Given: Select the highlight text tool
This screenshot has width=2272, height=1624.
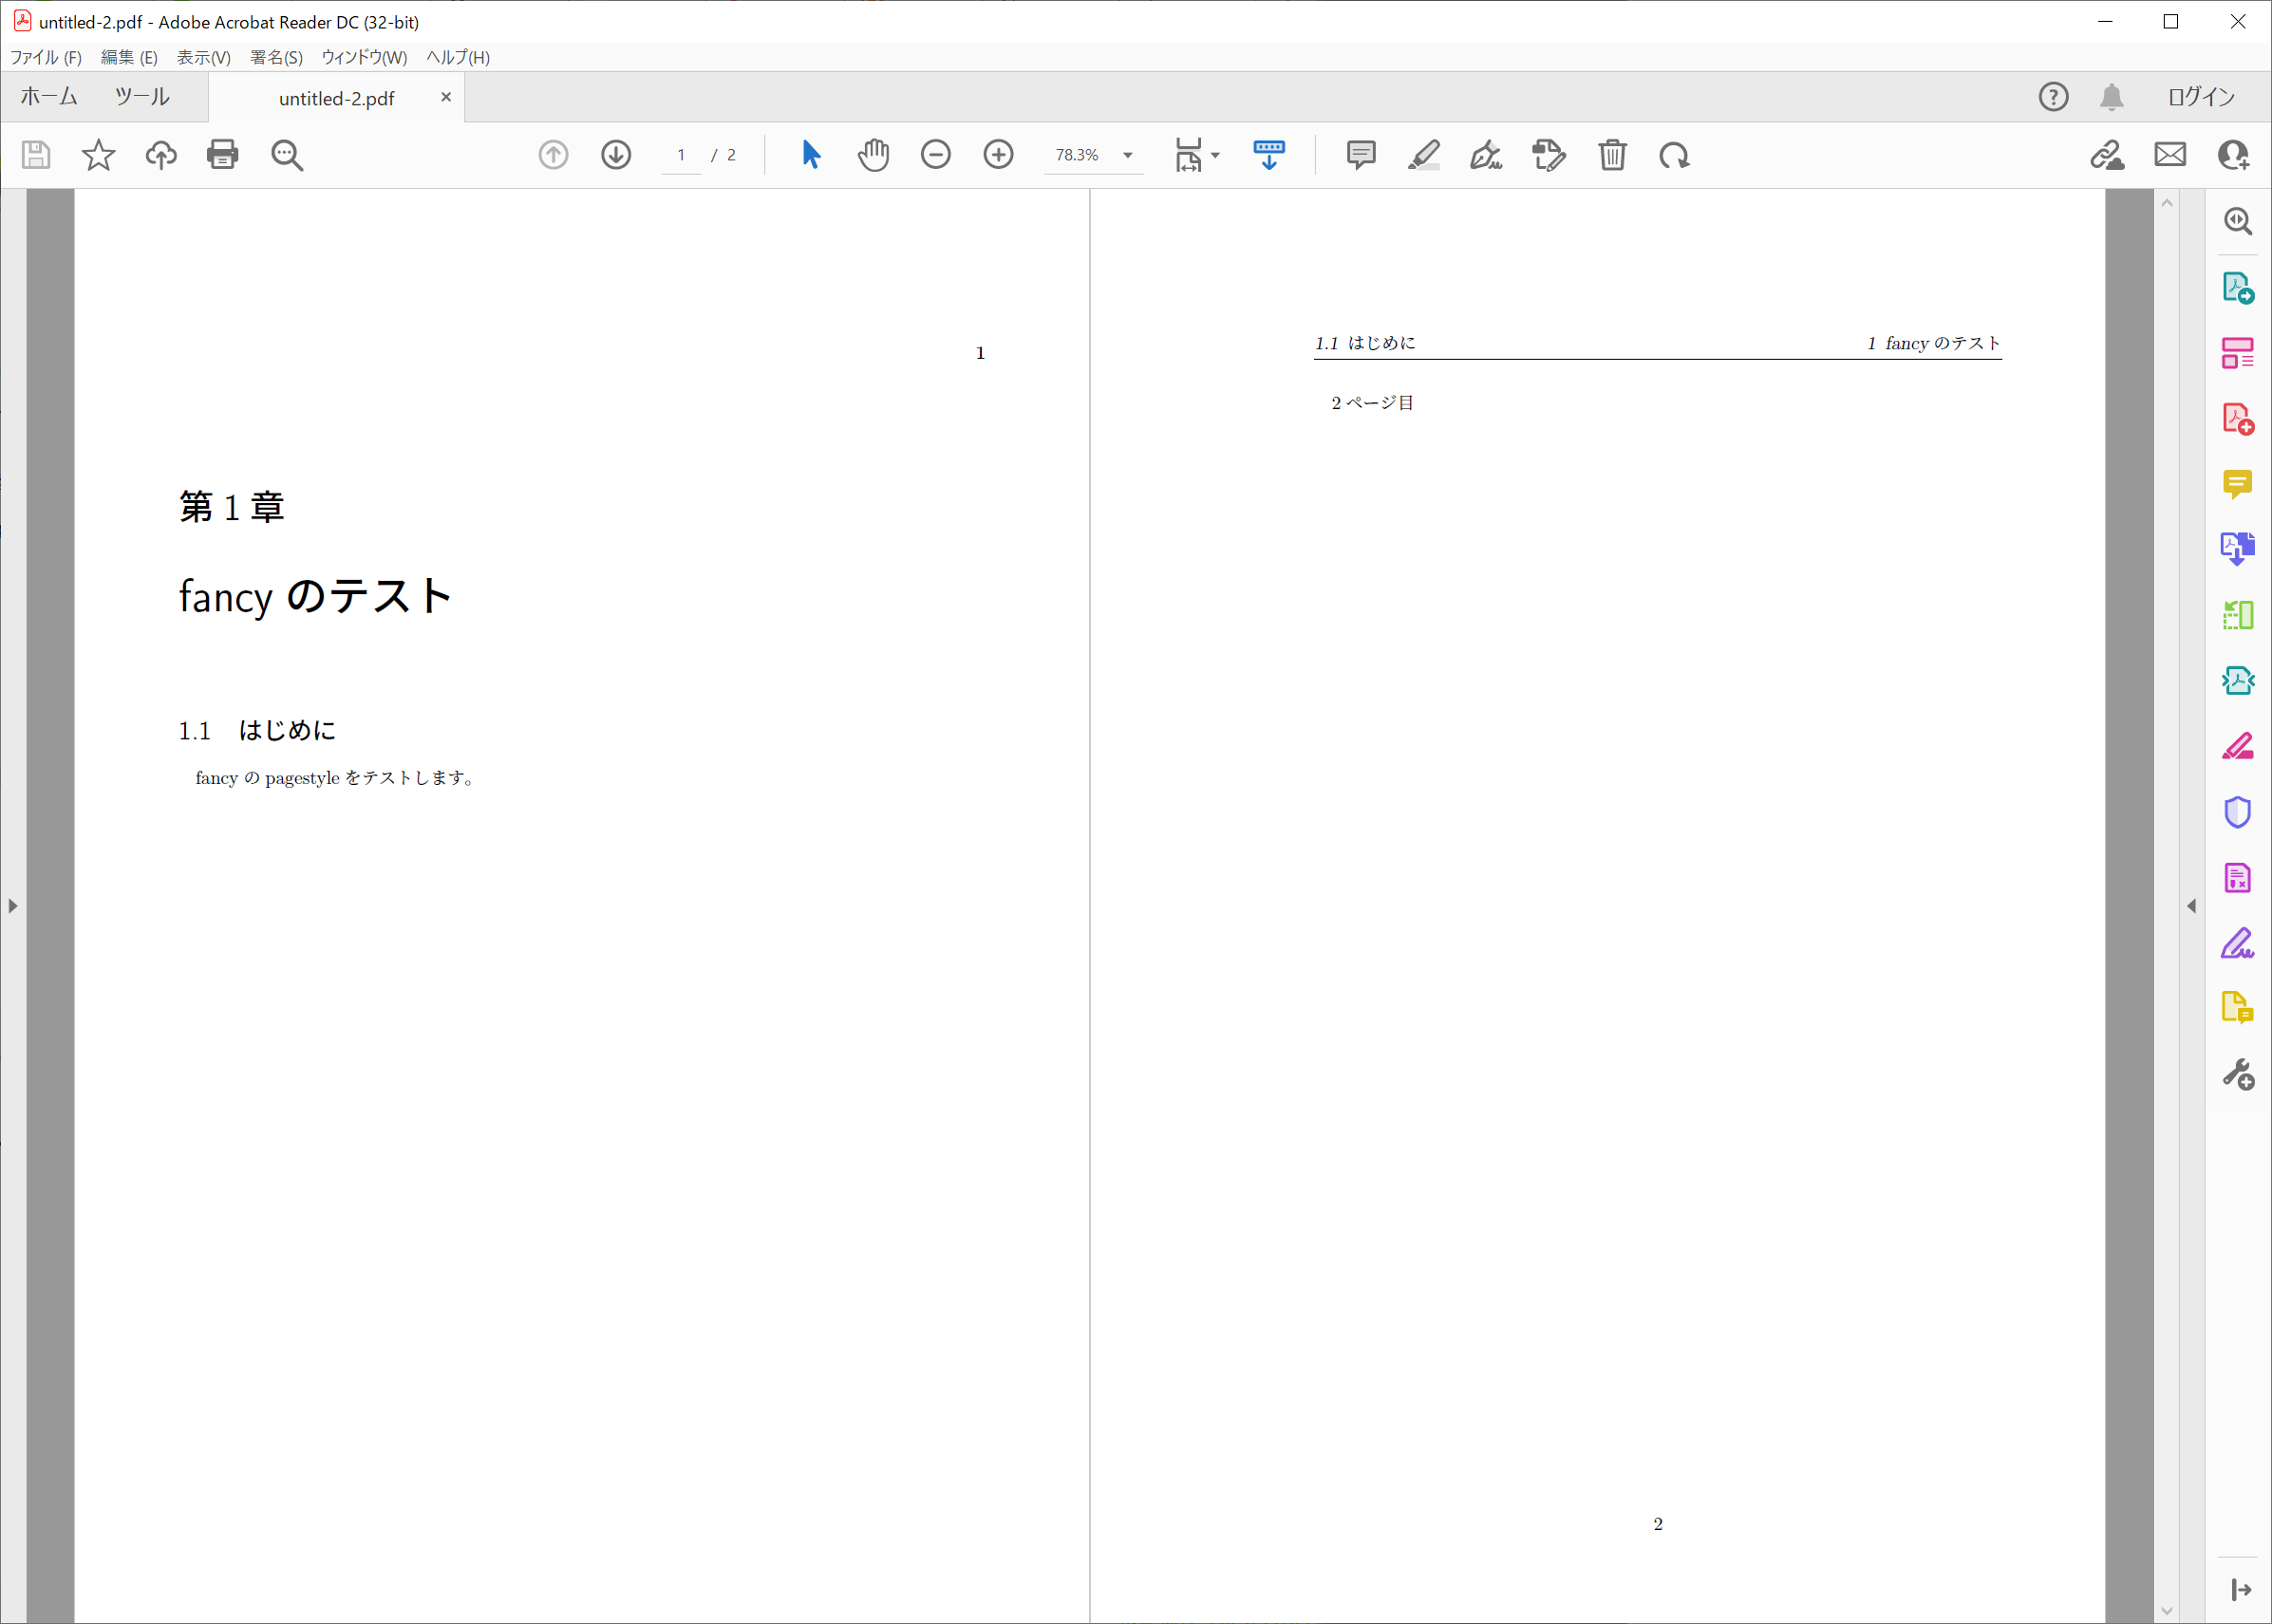Looking at the screenshot, I should tap(1423, 155).
